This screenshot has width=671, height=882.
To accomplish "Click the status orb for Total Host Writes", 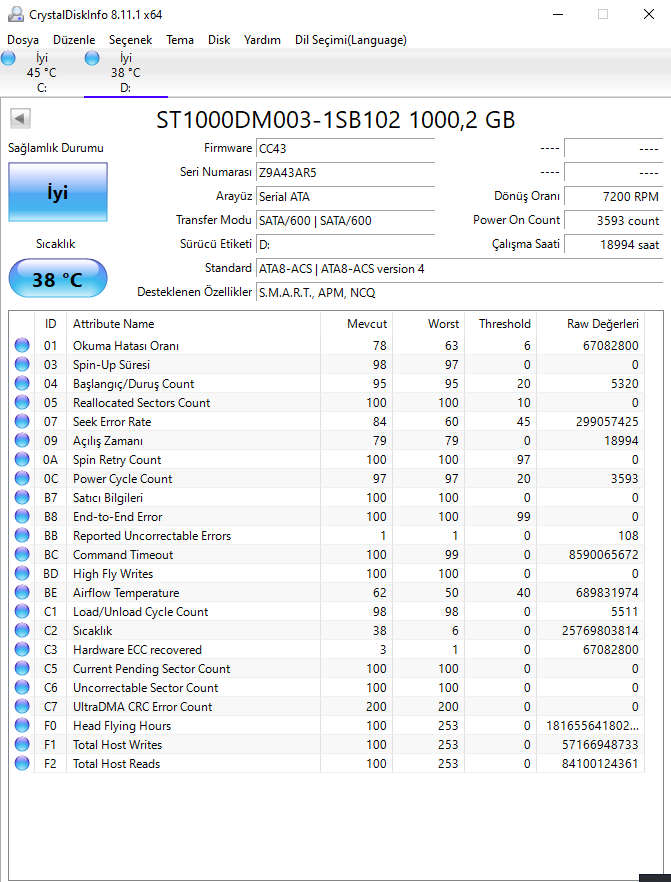I will 22,745.
